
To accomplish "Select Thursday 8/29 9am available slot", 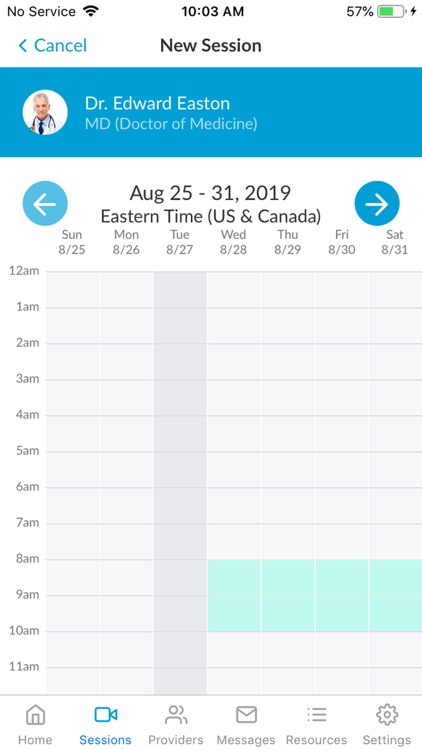I will [288, 614].
